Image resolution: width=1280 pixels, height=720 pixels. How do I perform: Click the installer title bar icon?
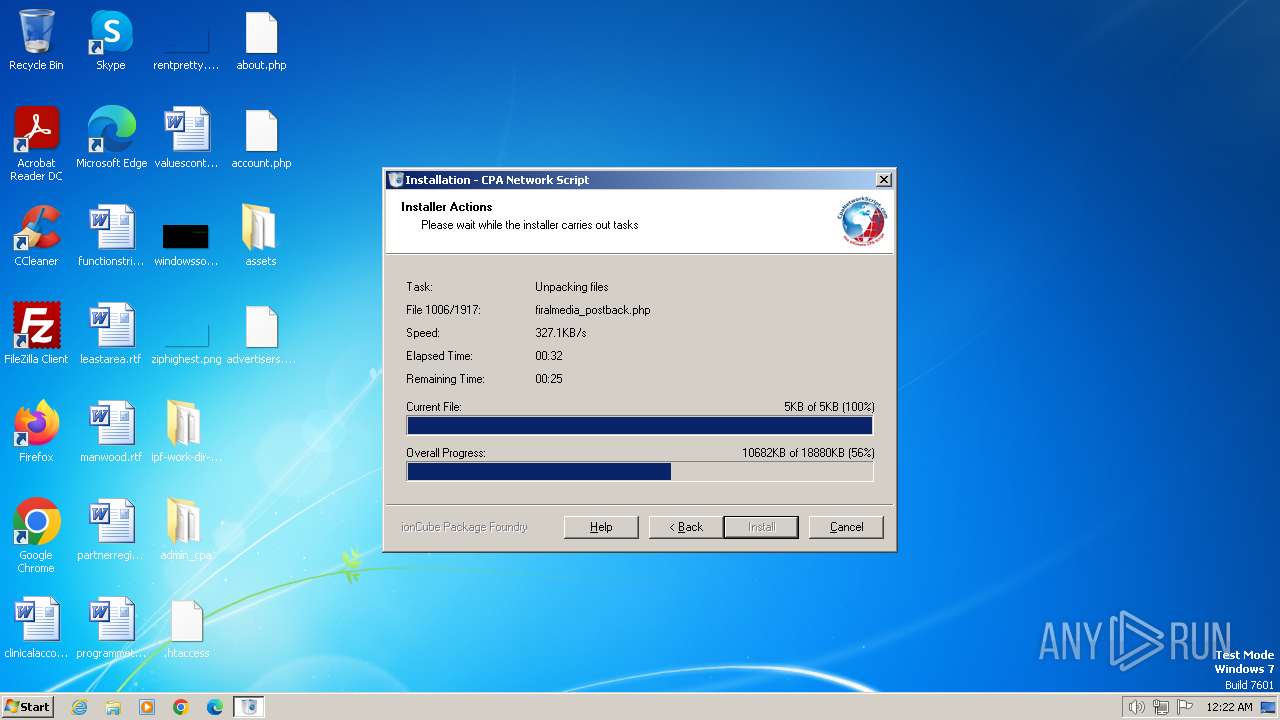point(395,180)
